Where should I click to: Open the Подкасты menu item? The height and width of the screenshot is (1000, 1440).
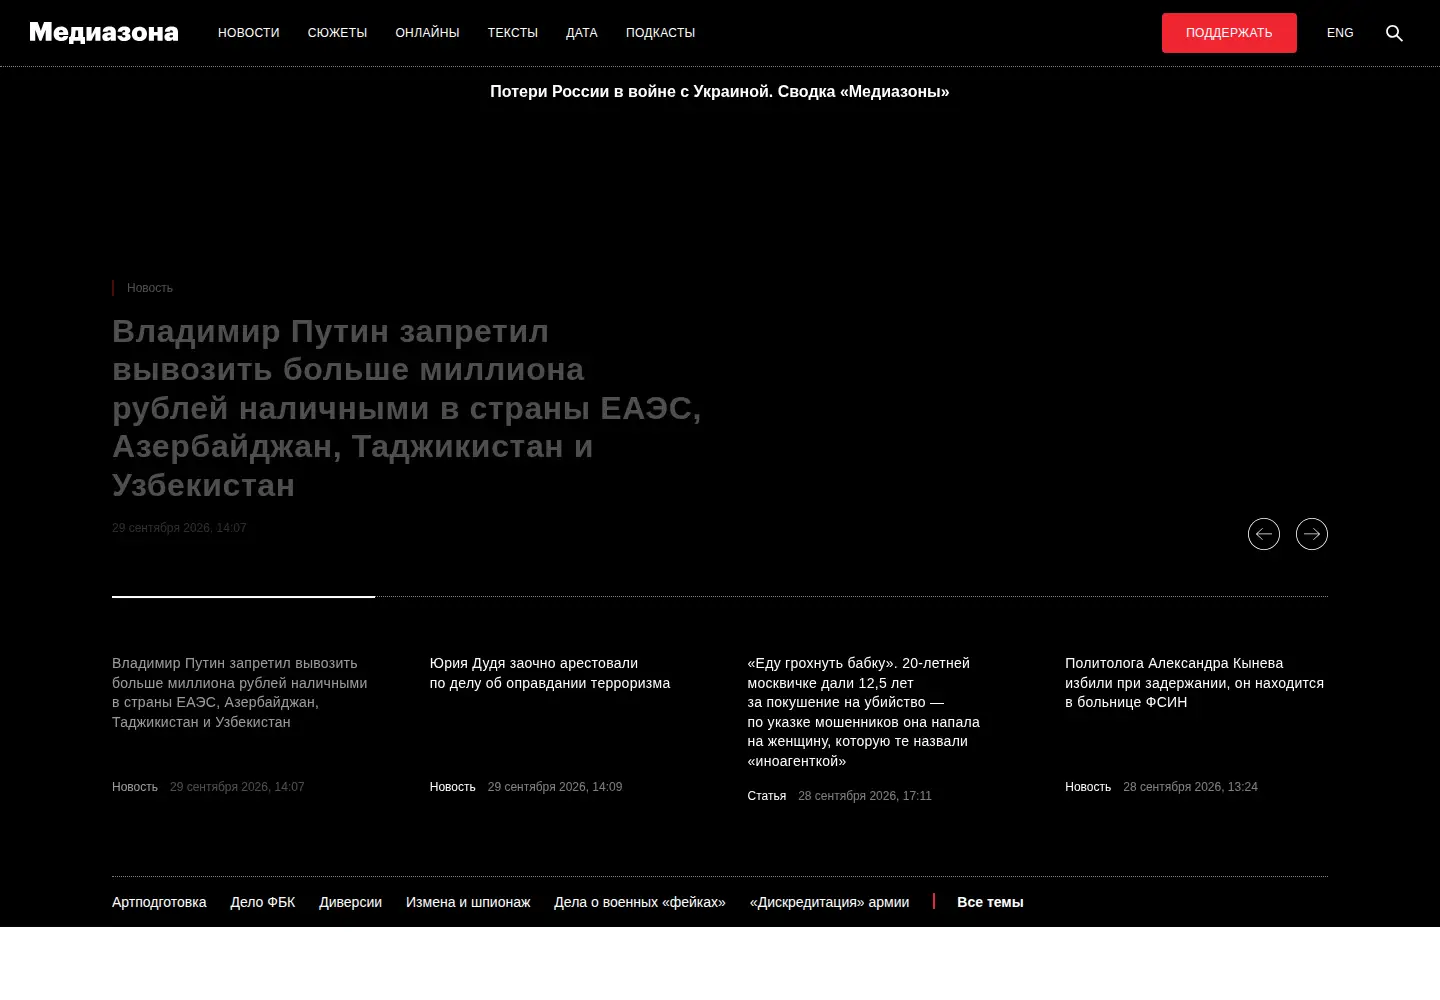[x=660, y=33]
